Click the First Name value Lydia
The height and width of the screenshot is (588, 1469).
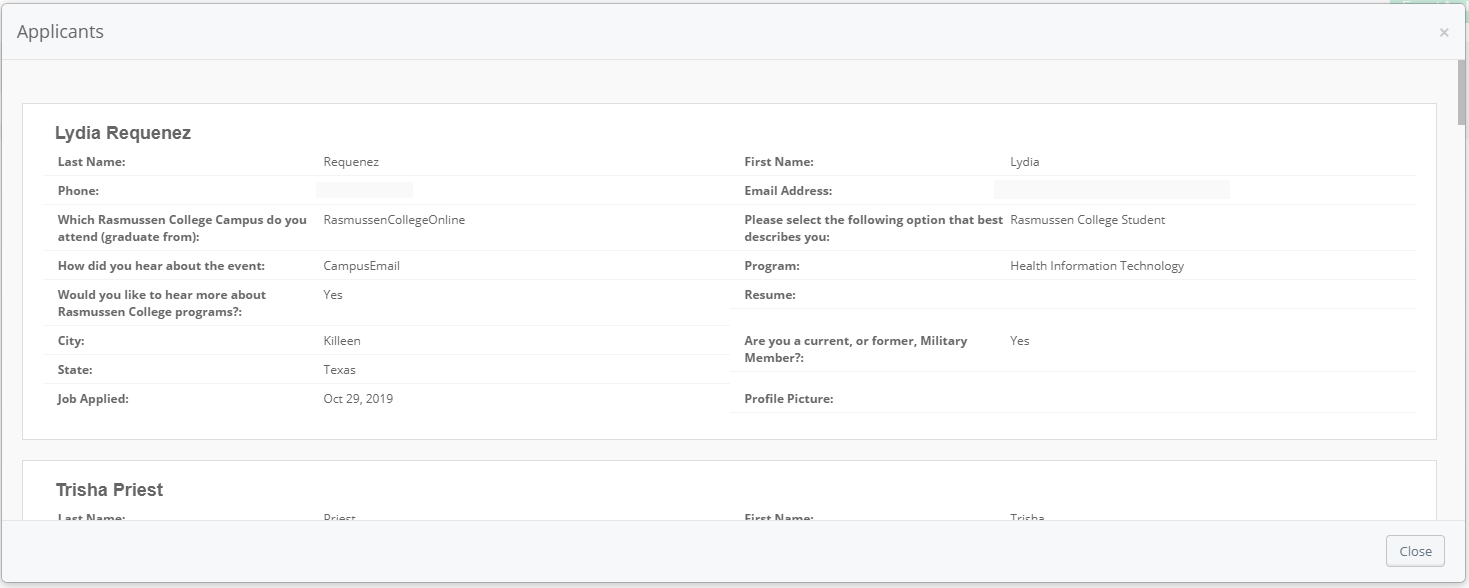1025,162
